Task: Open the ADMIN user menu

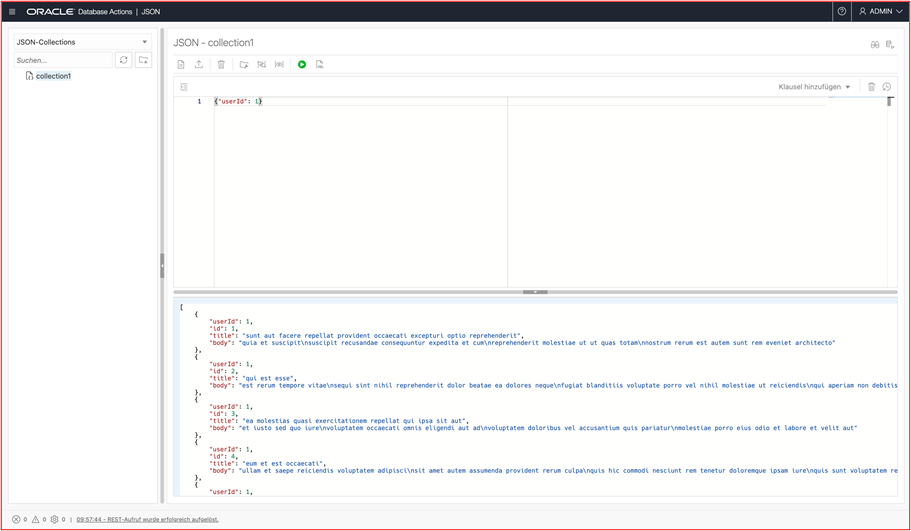Action: coord(881,11)
